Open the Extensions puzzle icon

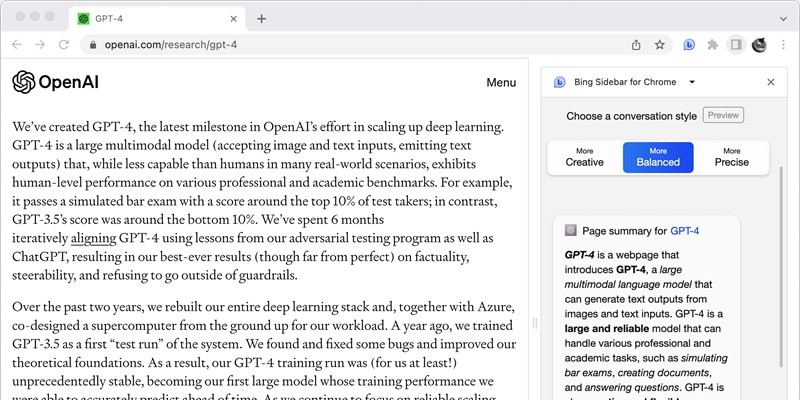[713, 45]
